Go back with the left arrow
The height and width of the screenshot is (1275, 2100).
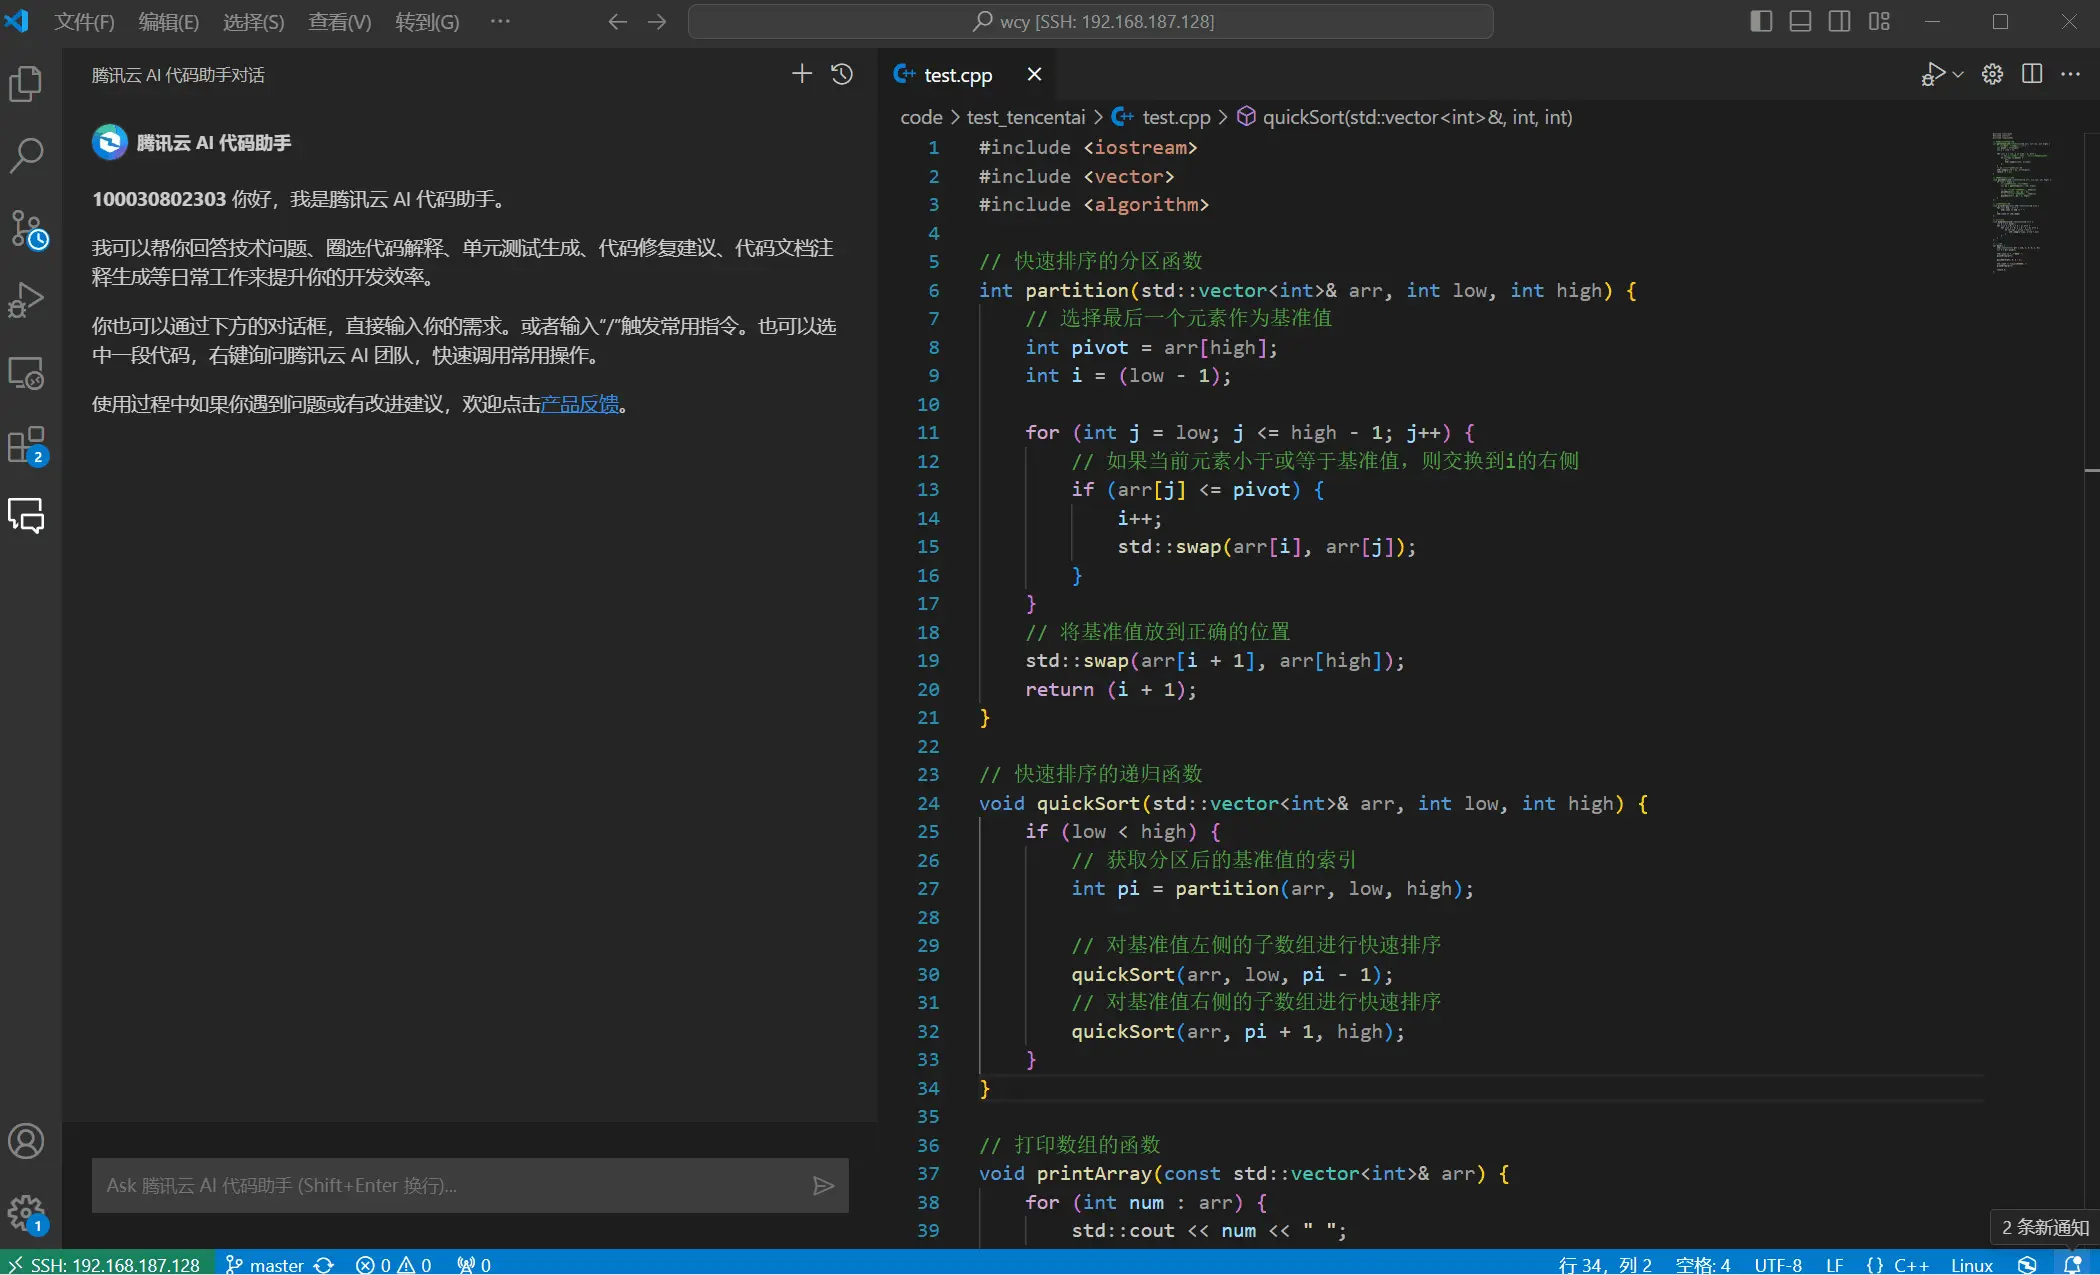(618, 22)
